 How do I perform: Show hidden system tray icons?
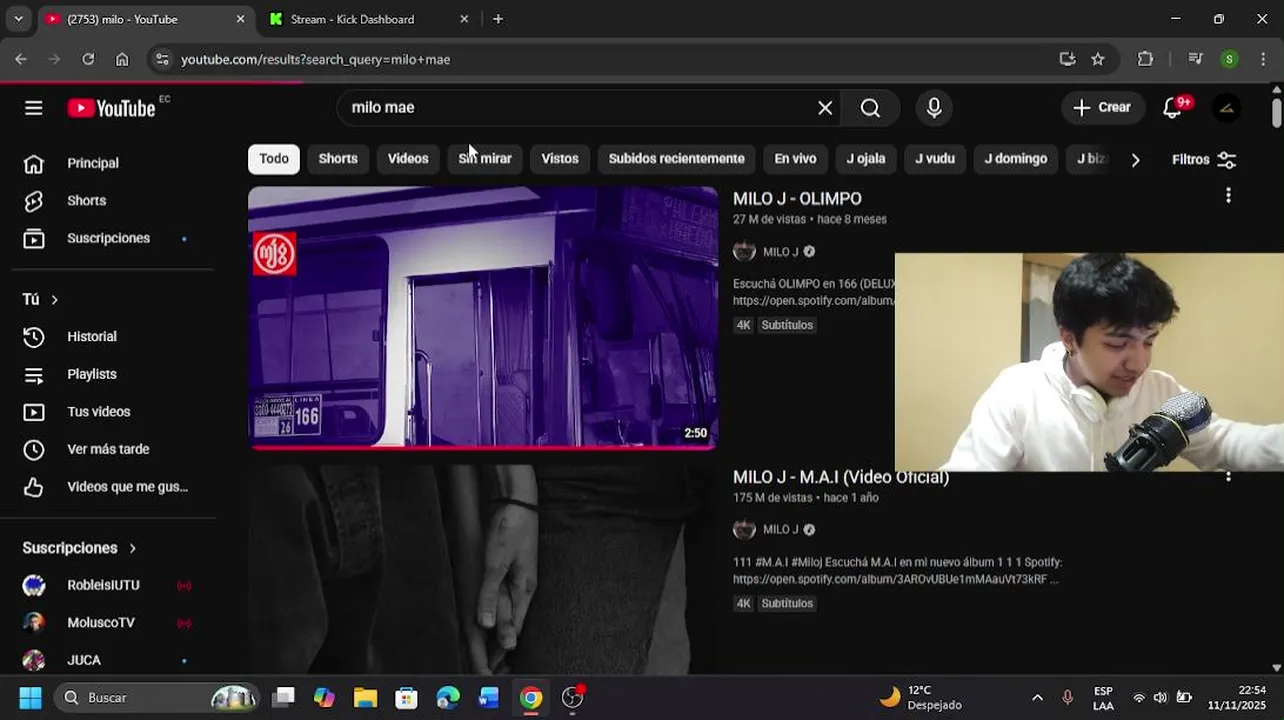(1037, 697)
